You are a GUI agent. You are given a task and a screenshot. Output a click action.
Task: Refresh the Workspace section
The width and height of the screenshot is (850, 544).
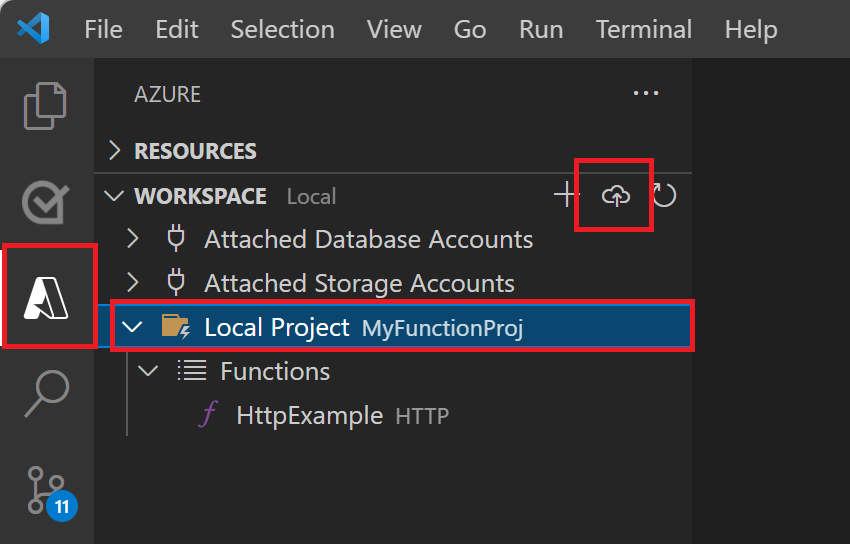coord(664,195)
